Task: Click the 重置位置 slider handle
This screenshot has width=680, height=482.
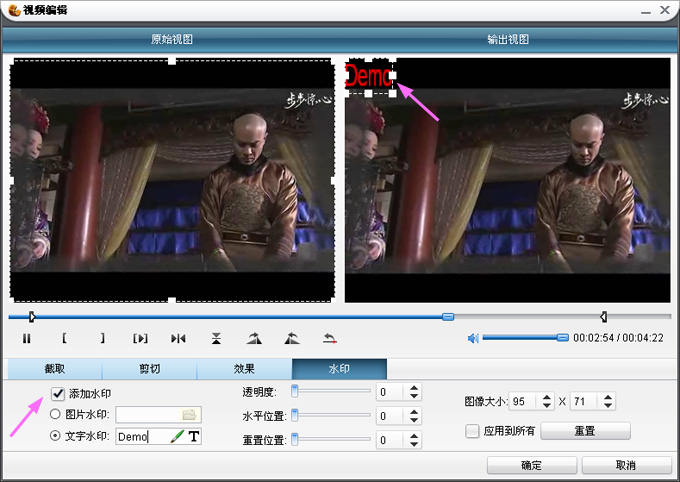Action: pyautogui.click(x=295, y=439)
